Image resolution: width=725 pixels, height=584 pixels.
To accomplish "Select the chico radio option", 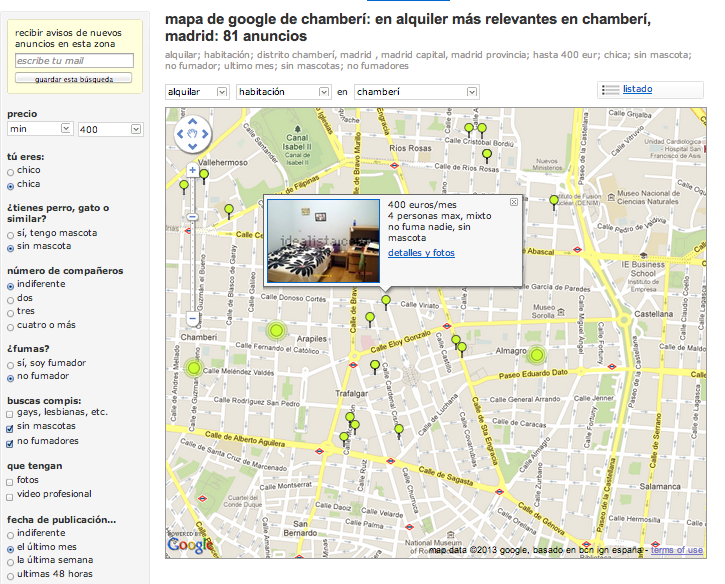I will [x=10, y=172].
